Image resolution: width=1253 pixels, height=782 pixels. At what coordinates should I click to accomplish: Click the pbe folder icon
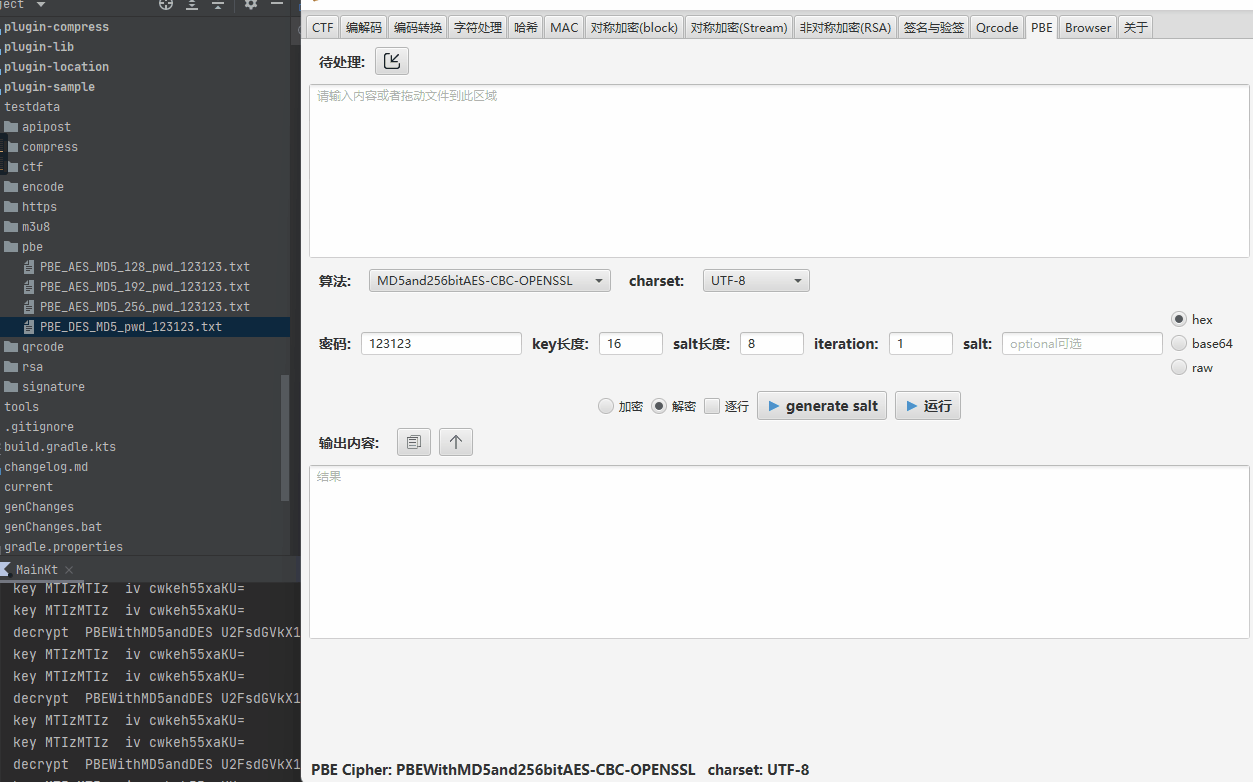(12, 247)
